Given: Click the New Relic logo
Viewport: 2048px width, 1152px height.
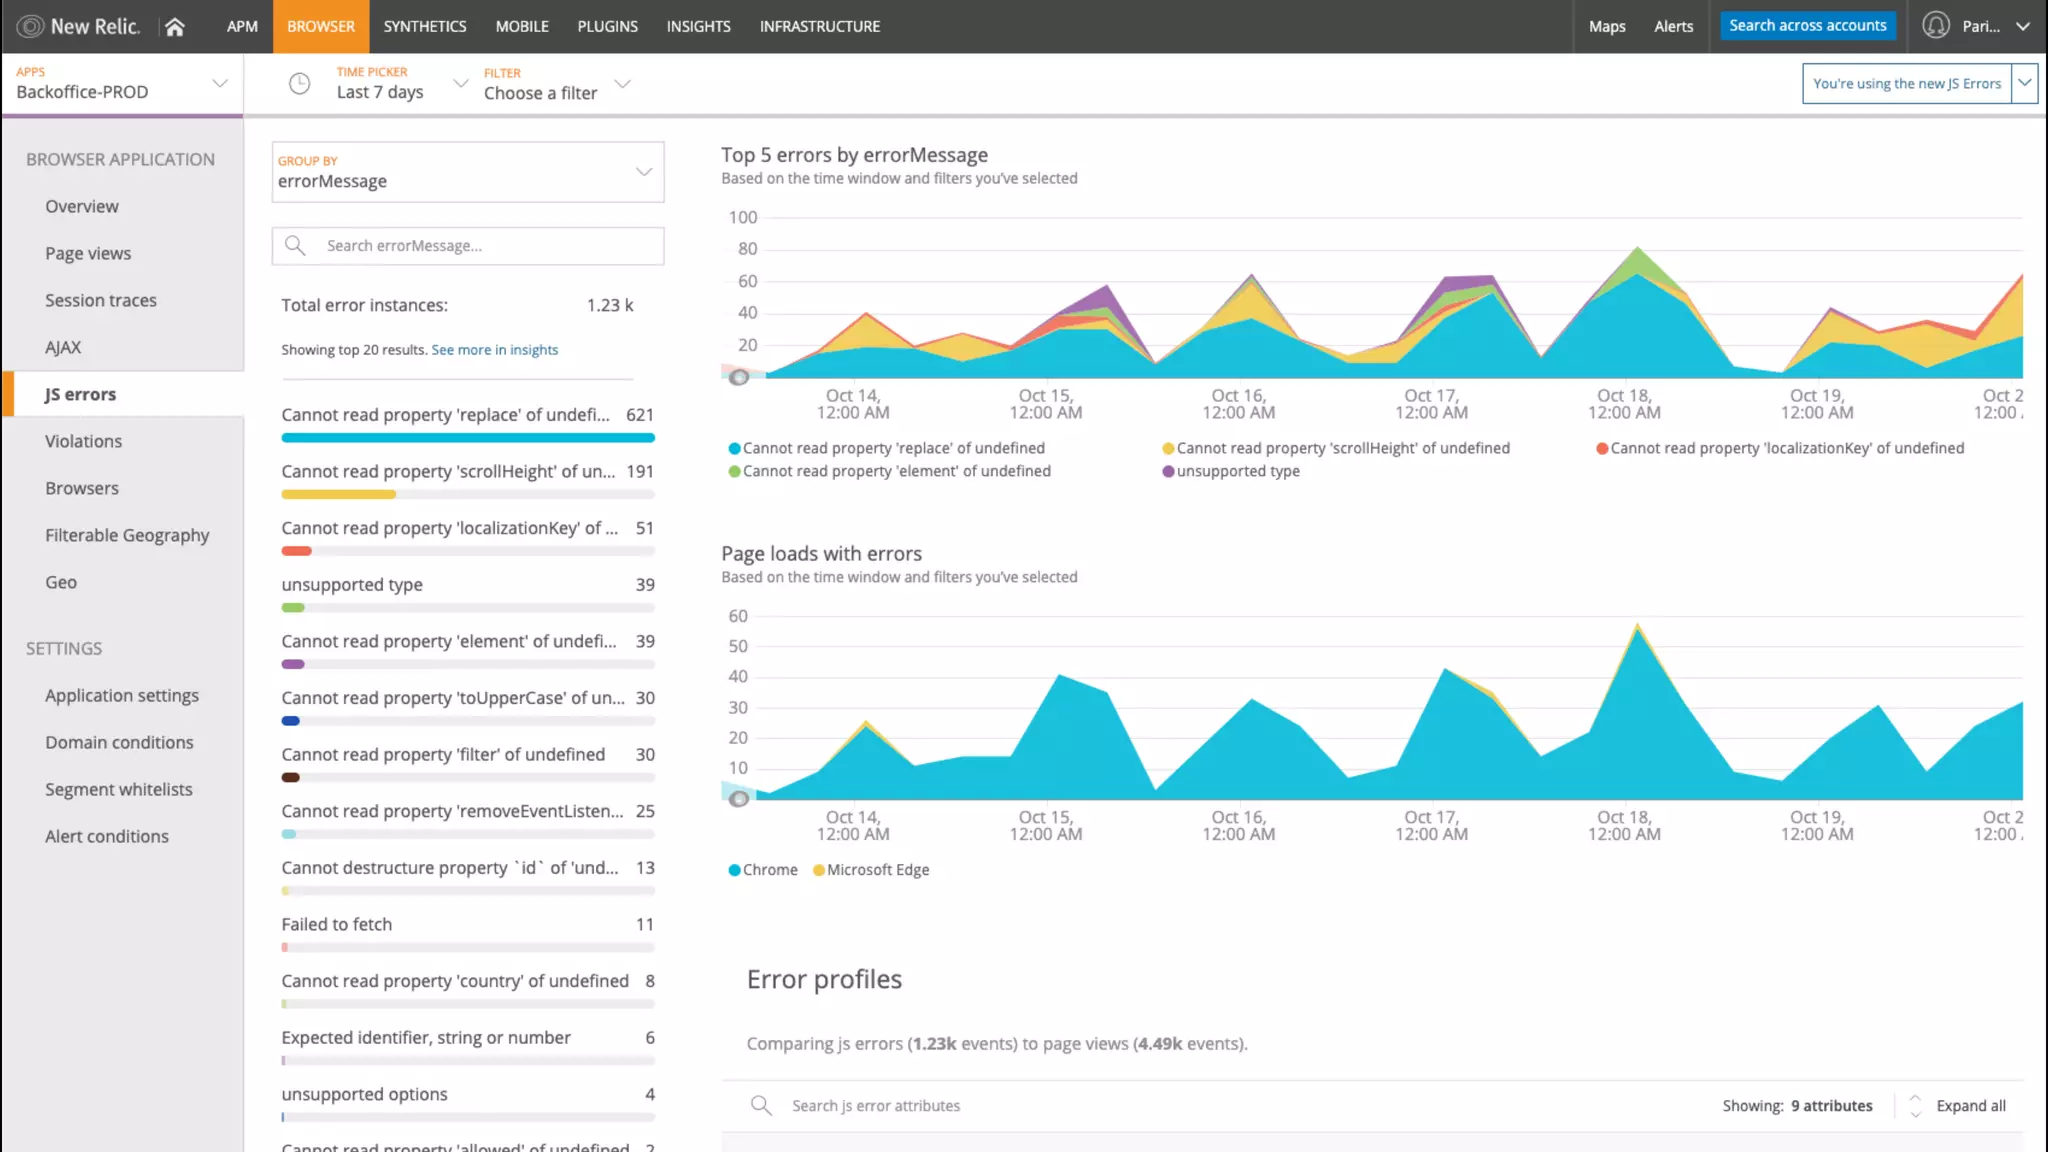Looking at the screenshot, I should tap(78, 27).
